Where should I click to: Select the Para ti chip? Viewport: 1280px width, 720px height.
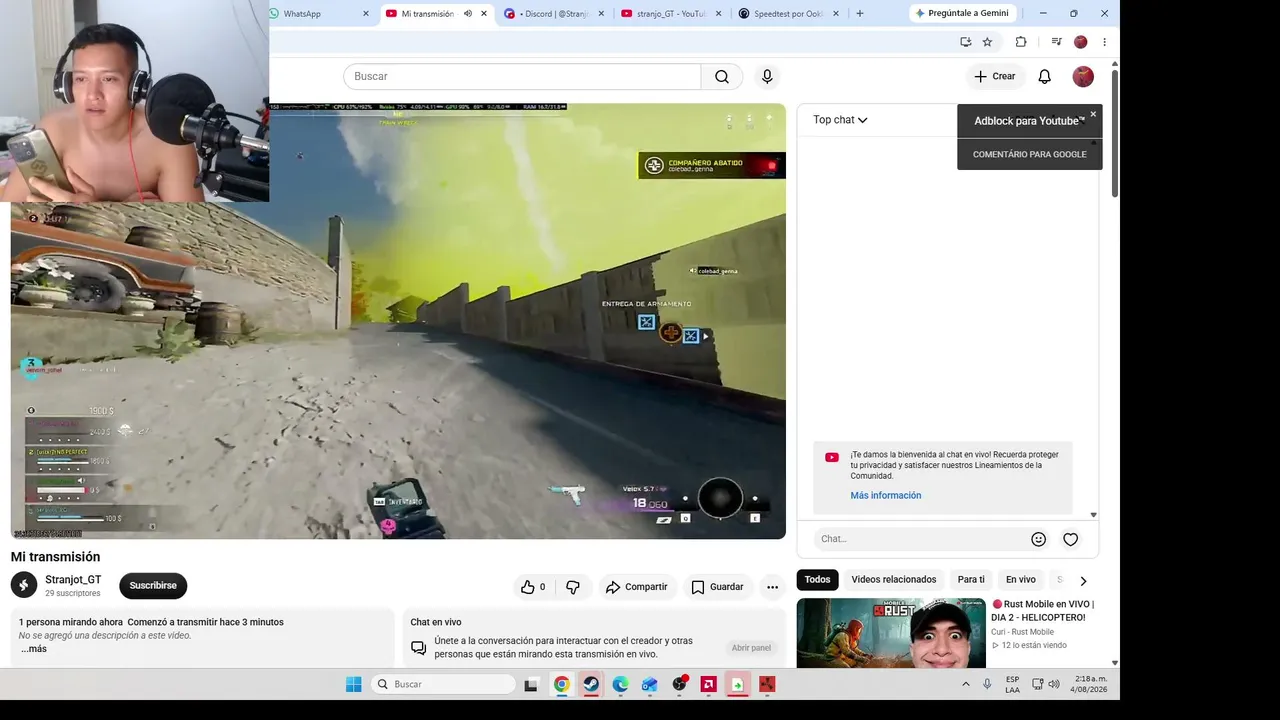(x=971, y=580)
